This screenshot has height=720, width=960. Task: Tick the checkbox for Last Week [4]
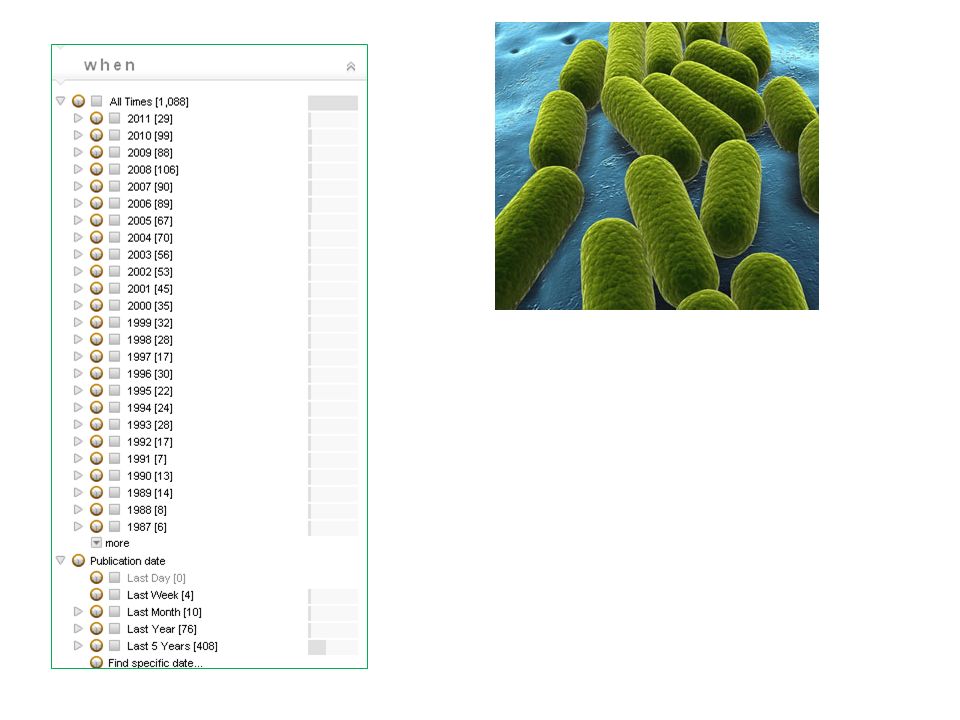tap(114, 594)
